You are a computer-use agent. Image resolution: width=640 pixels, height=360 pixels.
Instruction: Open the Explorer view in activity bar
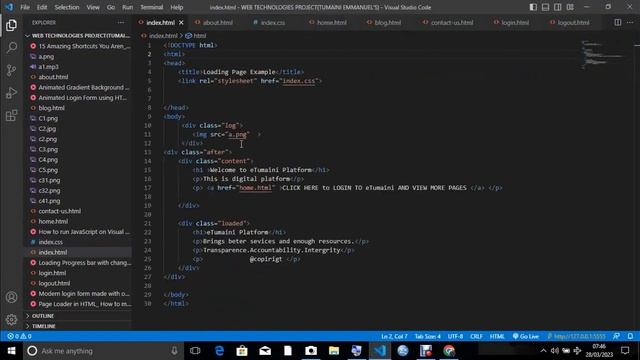(11, 25)
